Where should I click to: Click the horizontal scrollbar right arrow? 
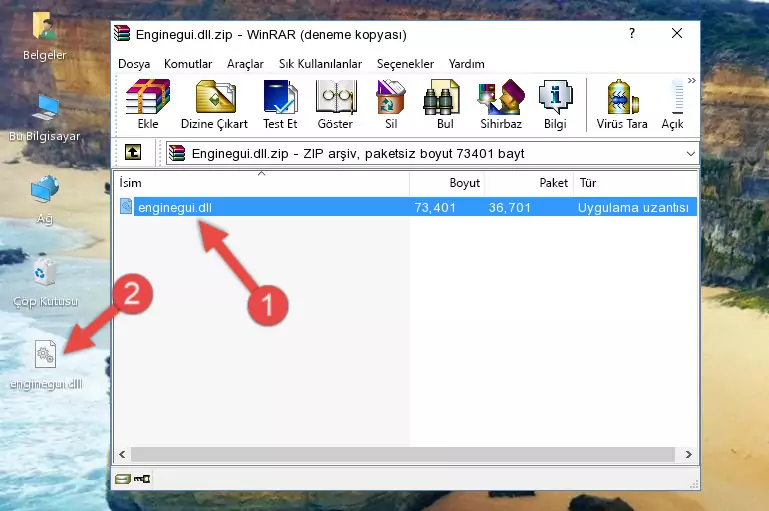click(x=689, y=455)
